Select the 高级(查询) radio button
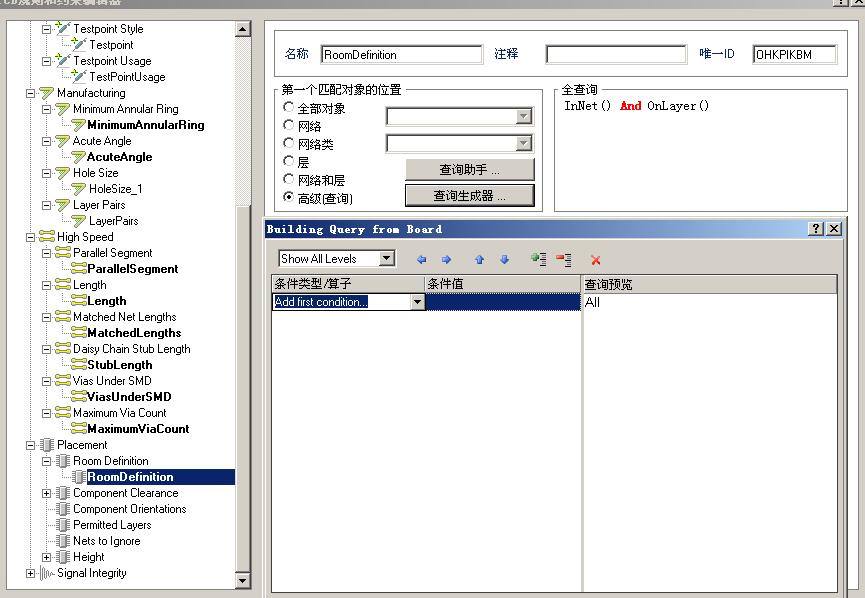This screenshot has width=865, height=598. [x=288, y=196]
